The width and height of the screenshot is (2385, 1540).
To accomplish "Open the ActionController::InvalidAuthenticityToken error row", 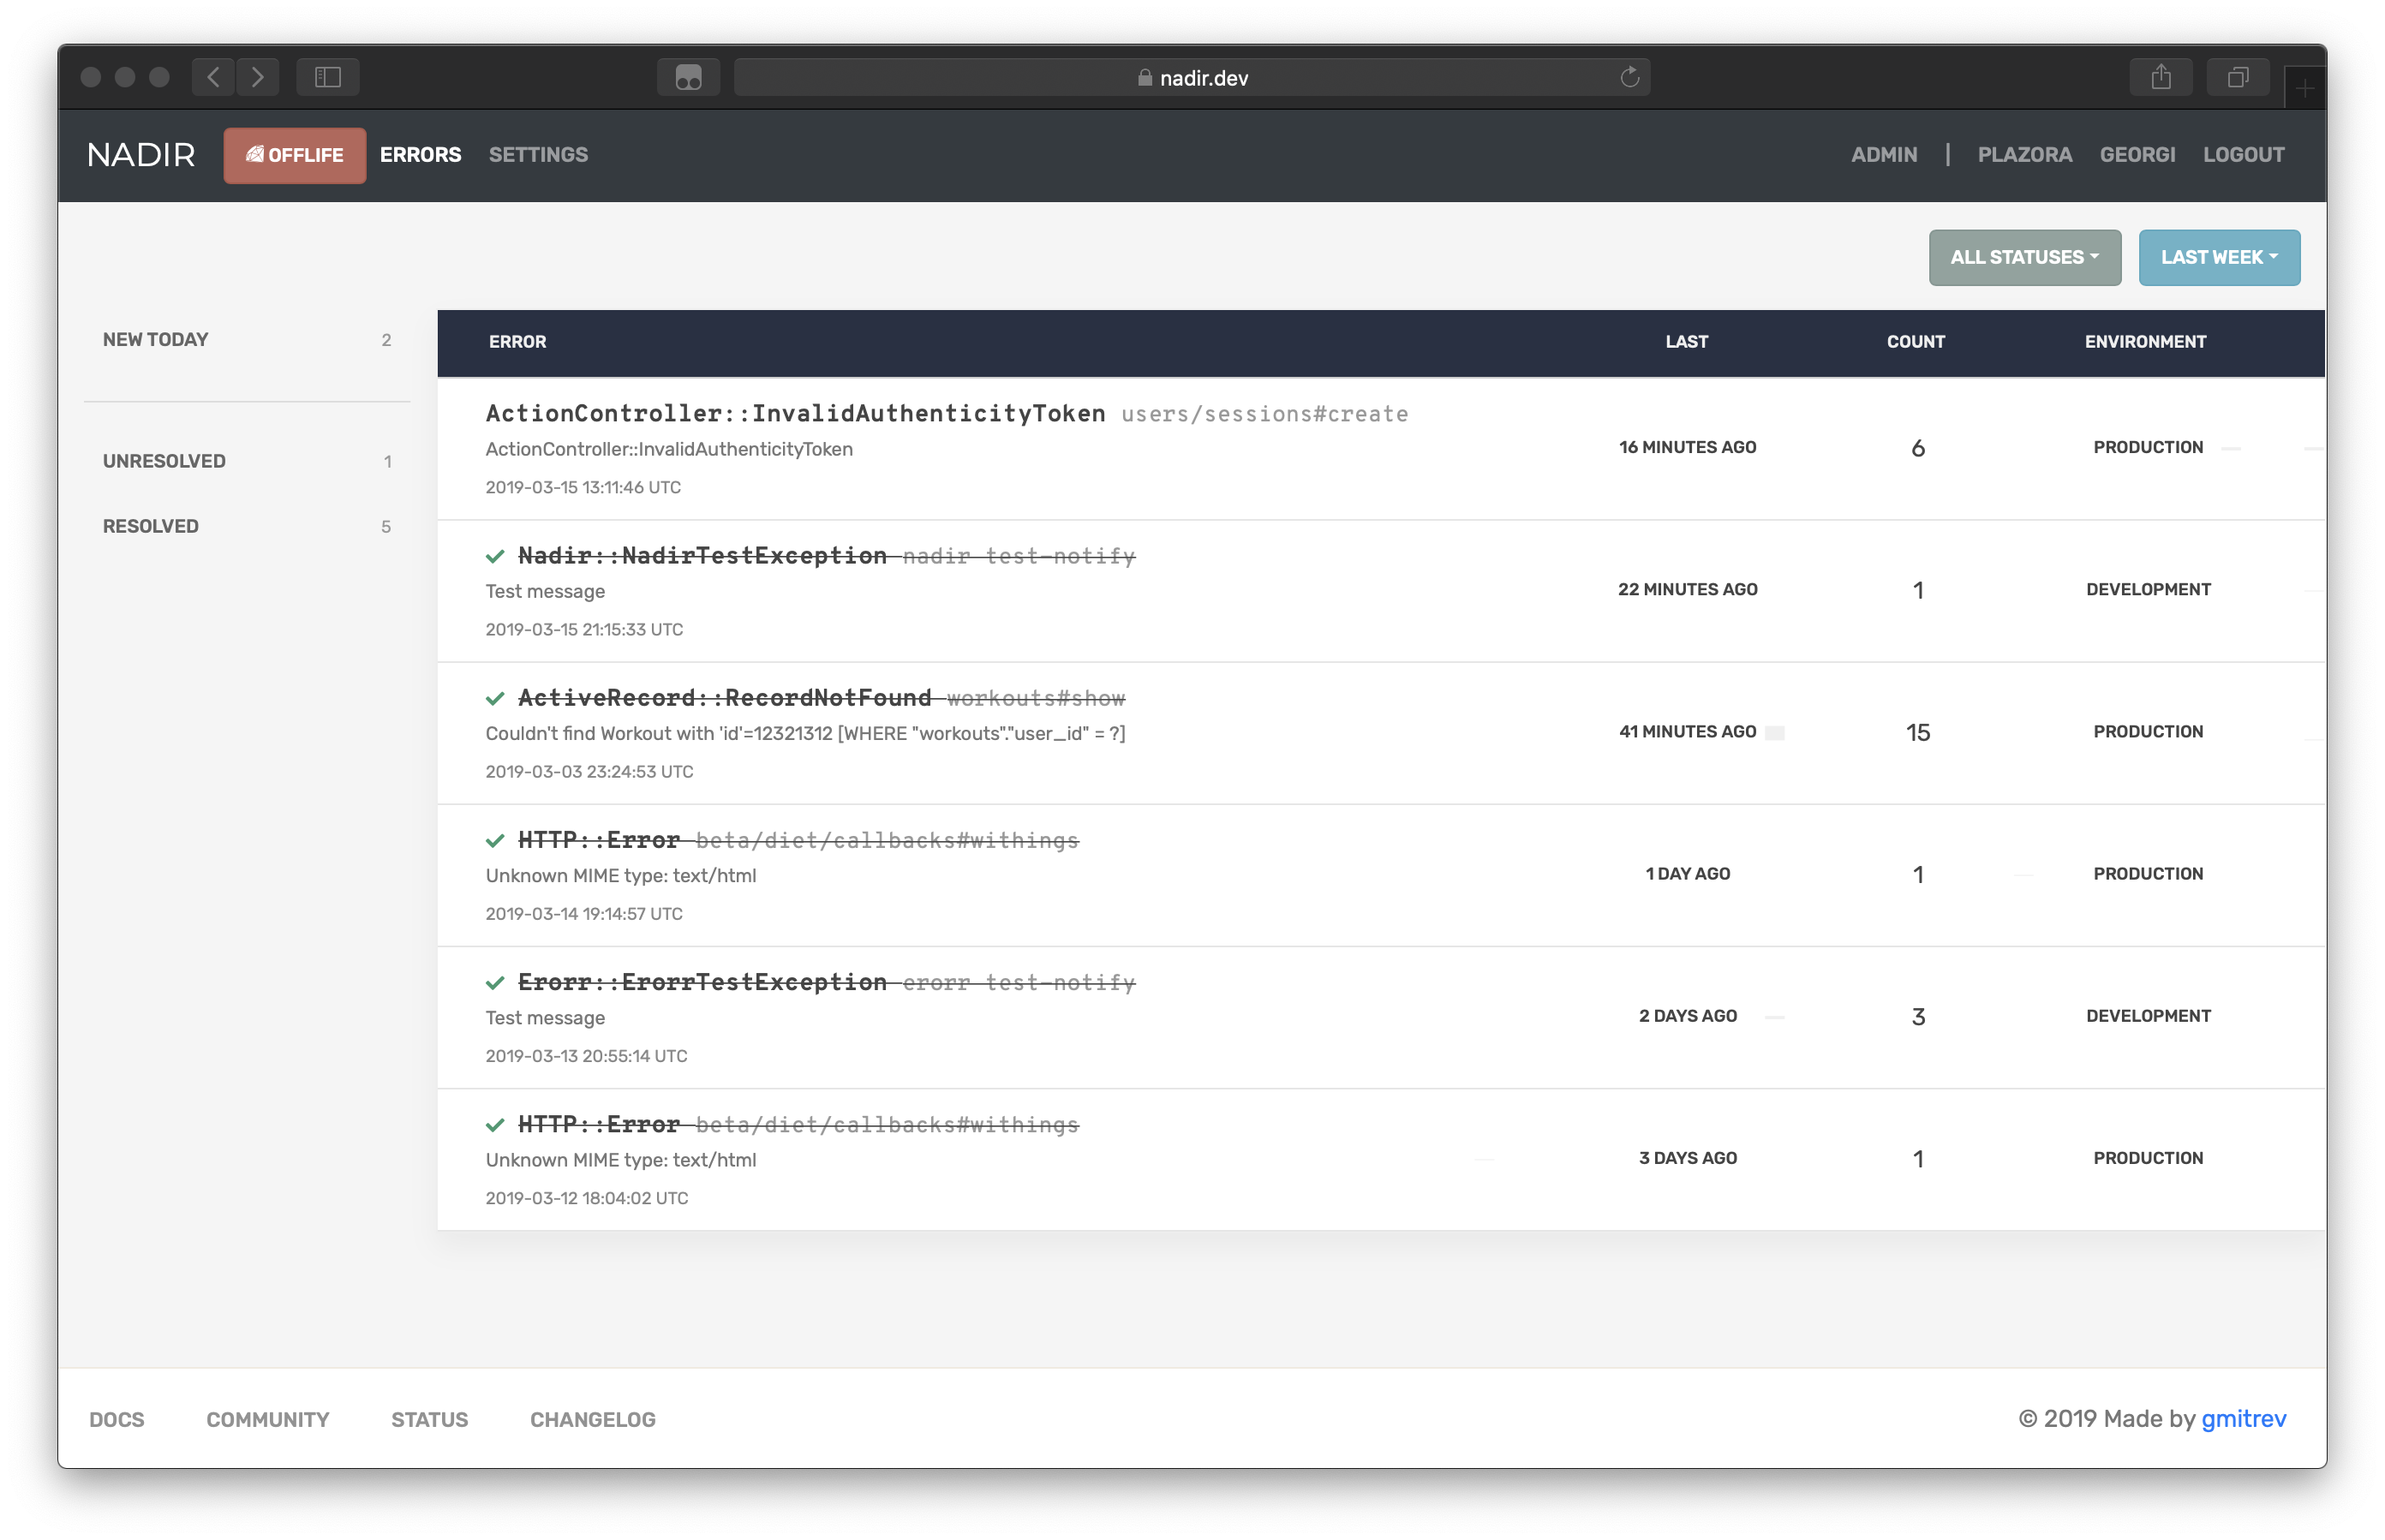I will (x=795, y=414).
